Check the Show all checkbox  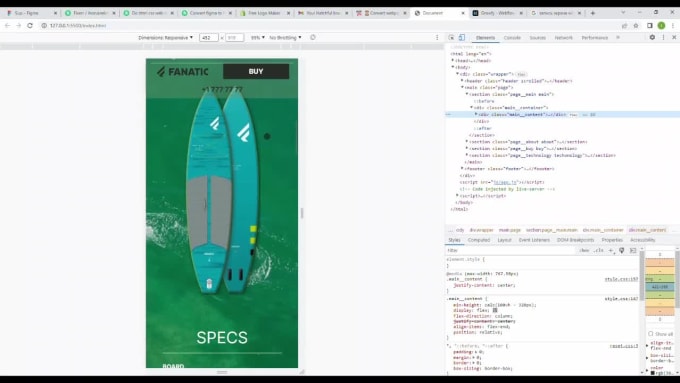(651, 334)
